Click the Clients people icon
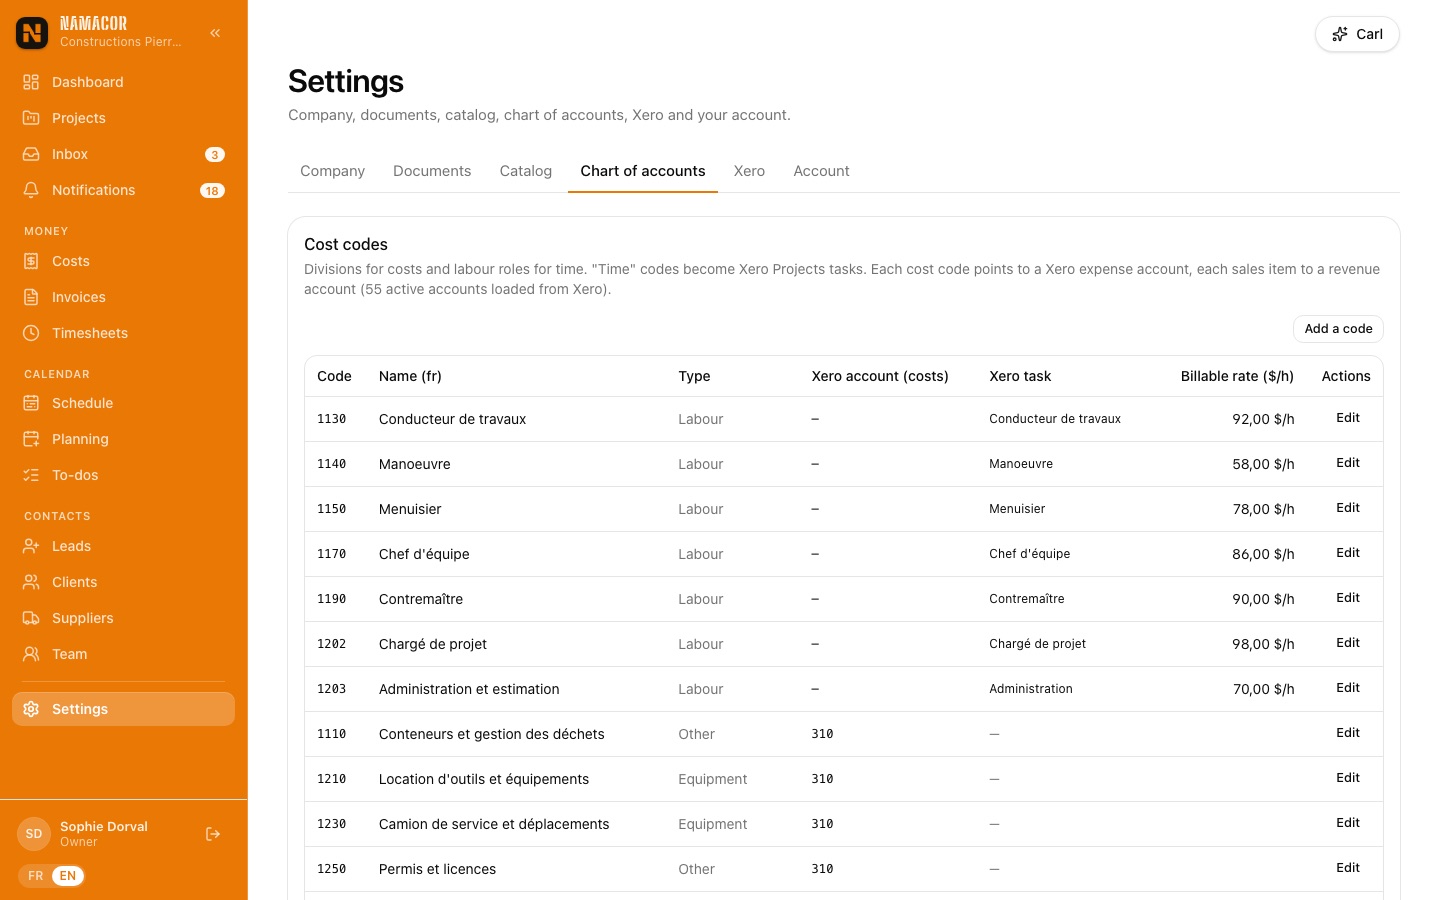Image resolution: width=1440 pixels, height=900 pixels. pyautogui.click(x=31, y=582)
